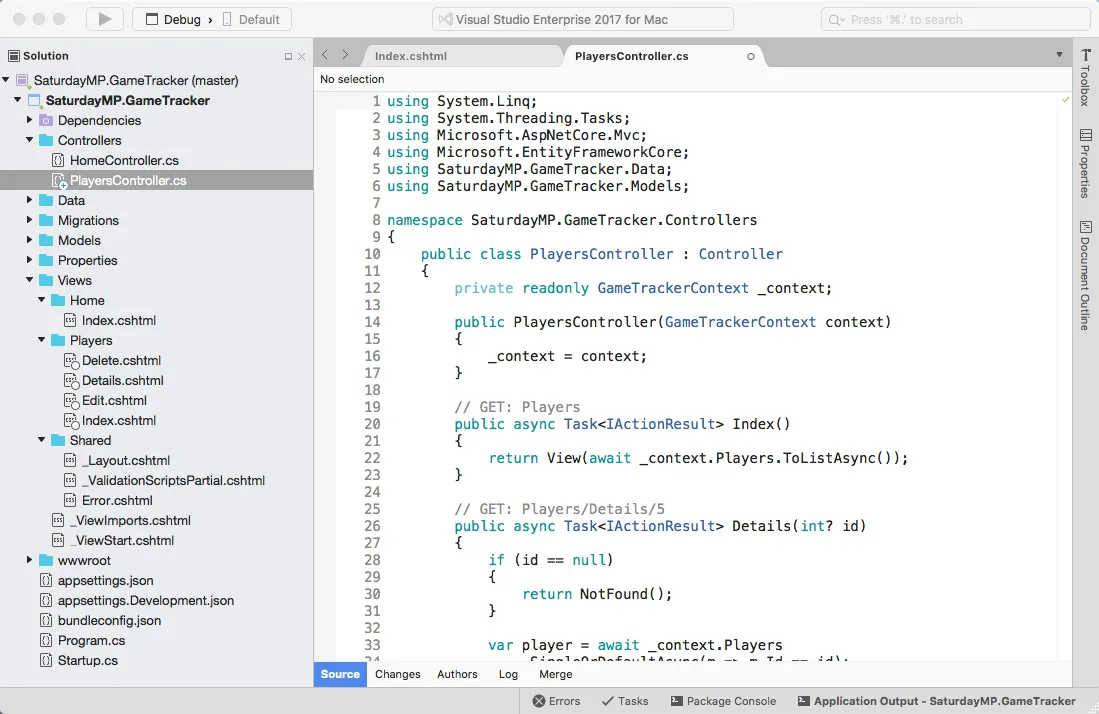Screen dimensions: 1099x714
Task: Open Players Index.cshtml file icon
Action: coord(71,420)
